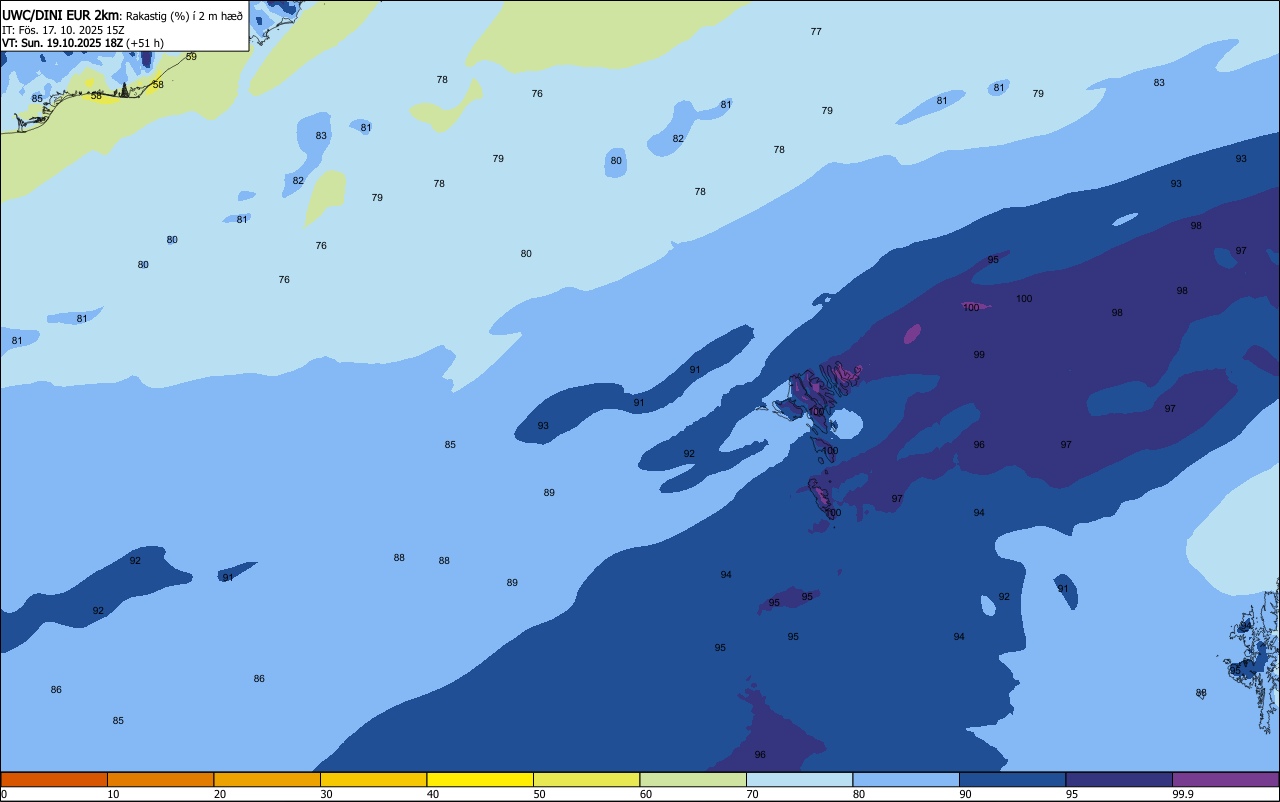Click the 'UWC/DINI EUR 2km' map title

tap(61, 15)
